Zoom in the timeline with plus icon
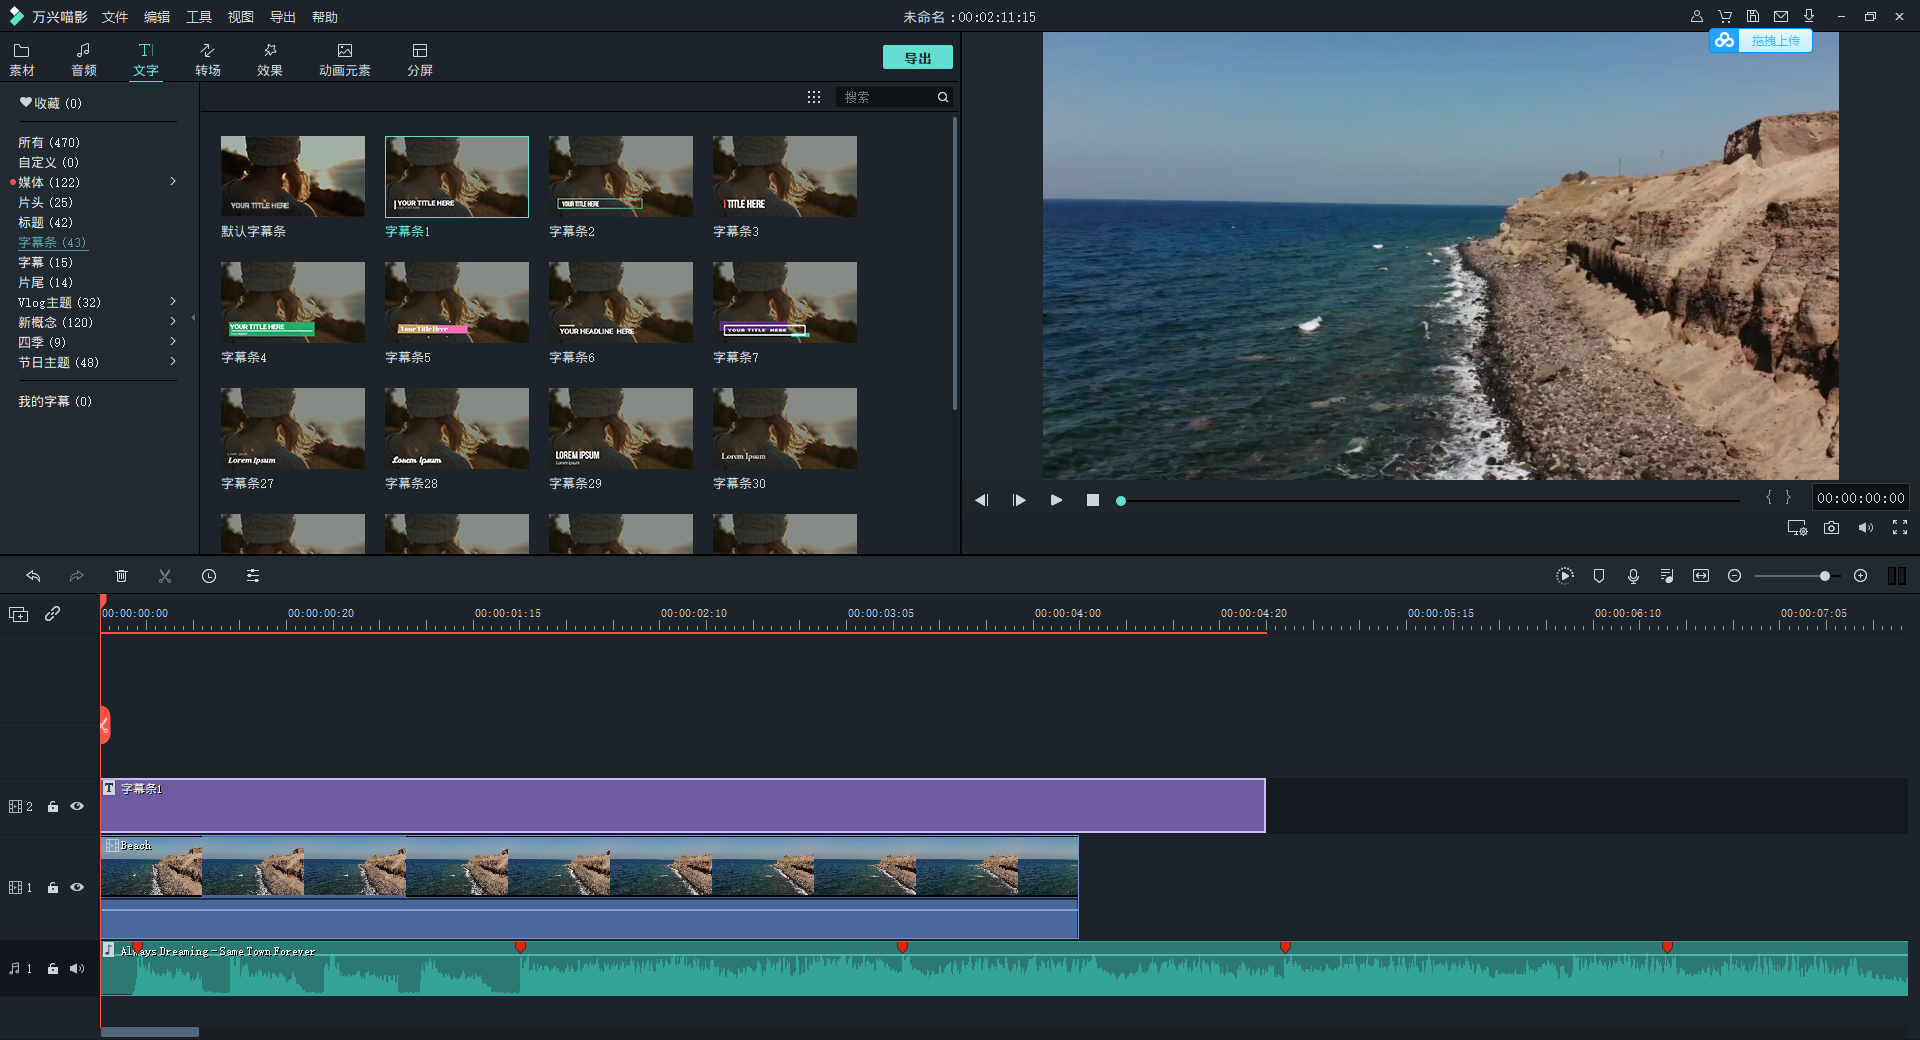Image resolution: width=1920 pixels, height=1040 pixels. point(1861,576)
